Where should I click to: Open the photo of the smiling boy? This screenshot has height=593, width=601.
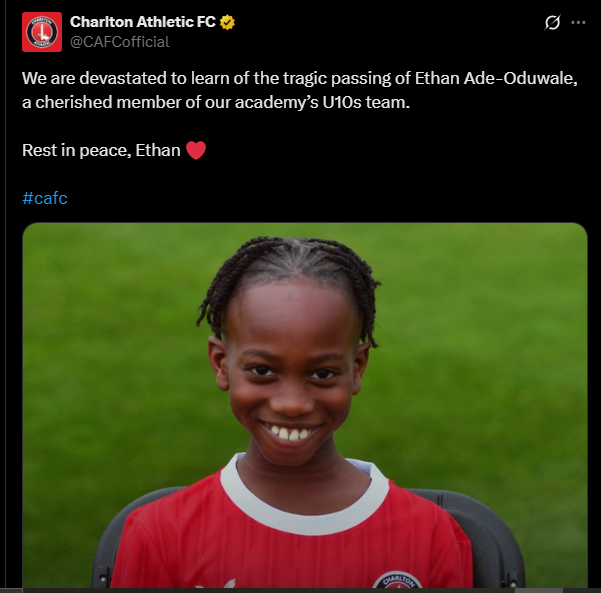click(x=305, y=405)
